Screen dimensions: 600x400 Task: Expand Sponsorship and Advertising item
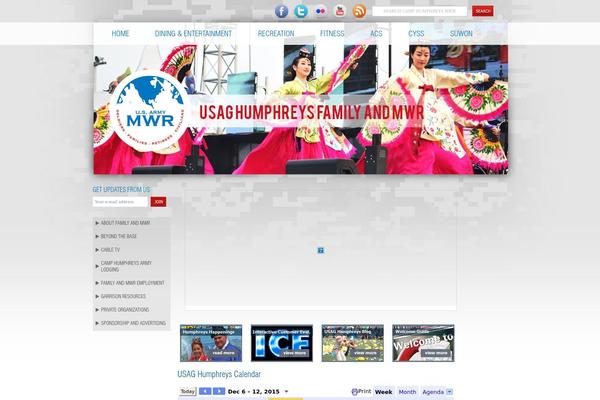pos(132,323)
